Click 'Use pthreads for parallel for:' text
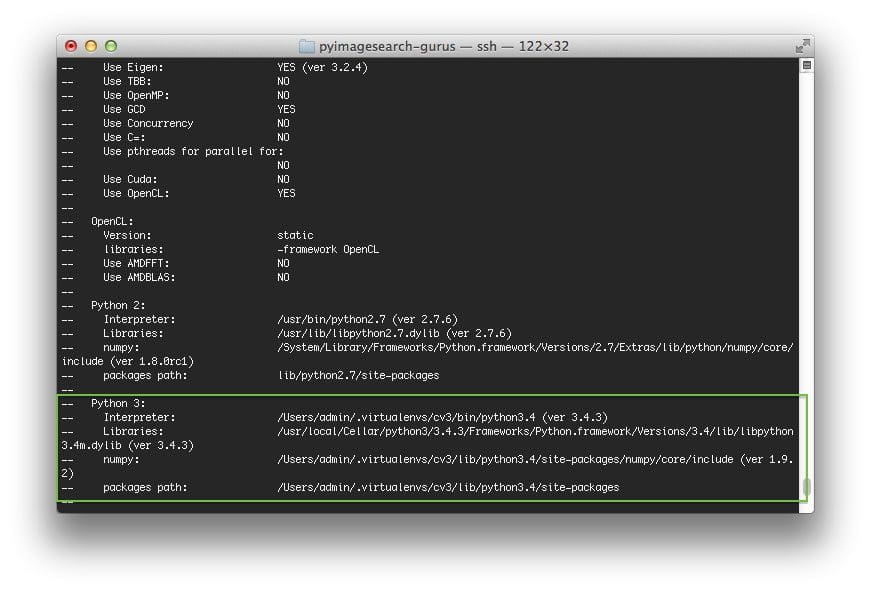Screen dimensions: 871x592 (193, 152)
